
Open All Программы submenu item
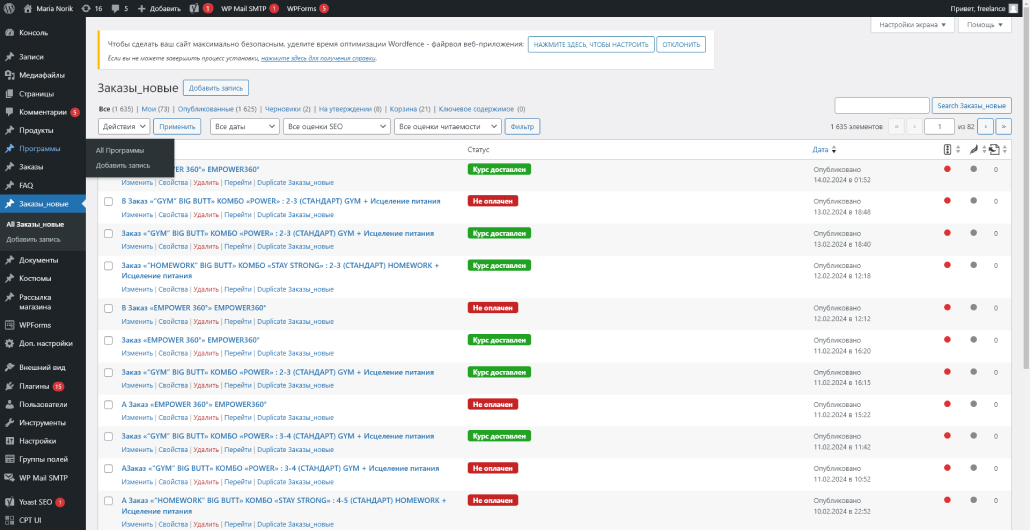pyautogui.click(x=120, y=150)
